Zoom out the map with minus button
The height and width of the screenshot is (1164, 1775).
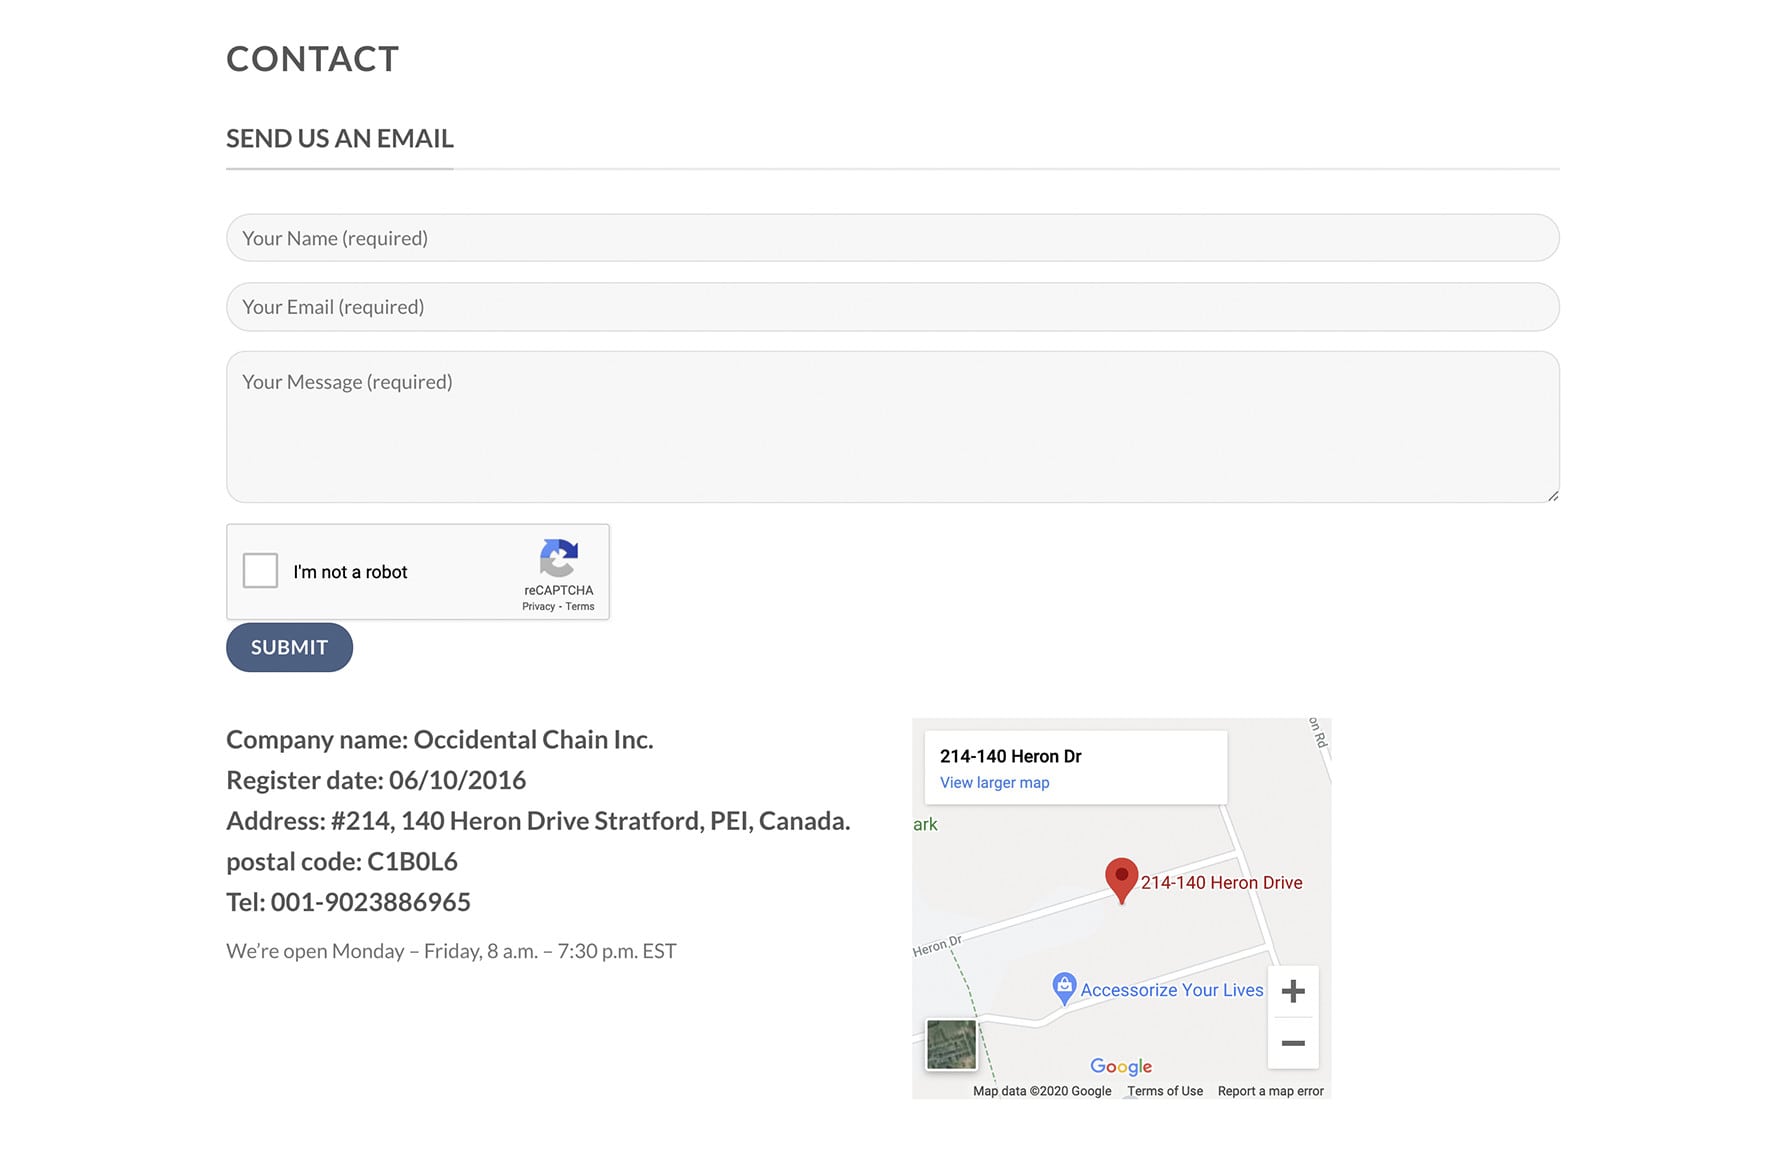pyautogui.click(x=1293, y=1043)
